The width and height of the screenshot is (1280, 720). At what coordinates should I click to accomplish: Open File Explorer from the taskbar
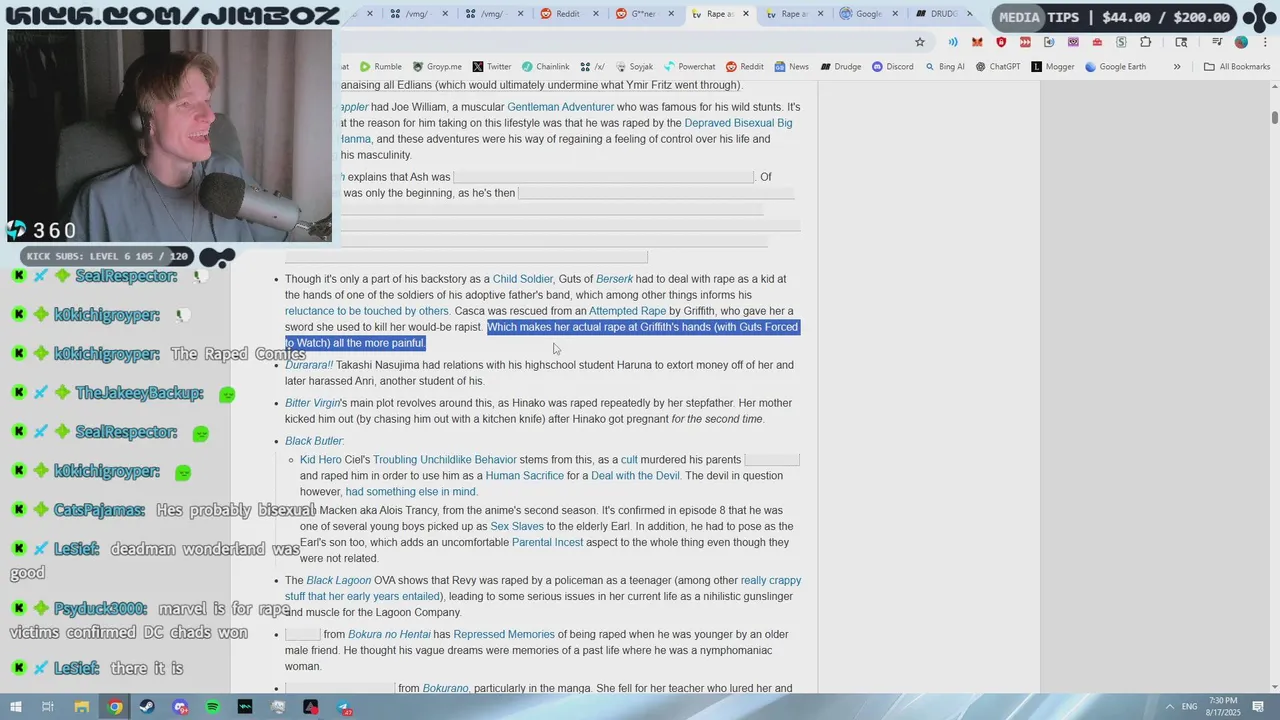pyautogui.click(x=81, y=707)
